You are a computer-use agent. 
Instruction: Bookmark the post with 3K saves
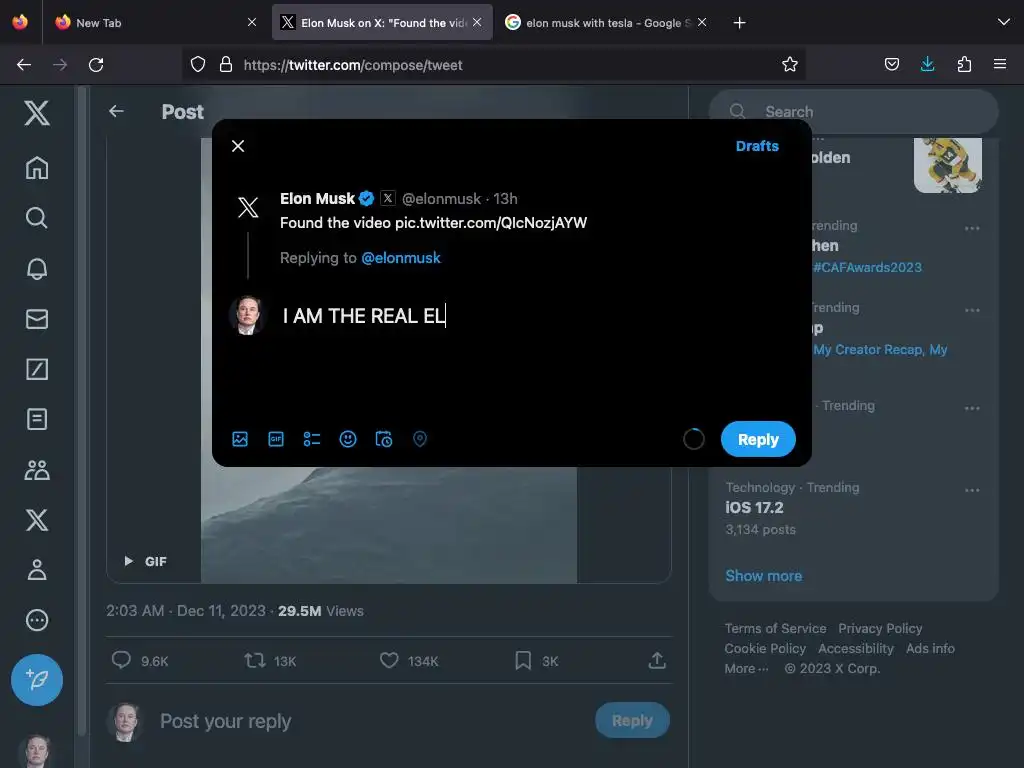[522, 660]
